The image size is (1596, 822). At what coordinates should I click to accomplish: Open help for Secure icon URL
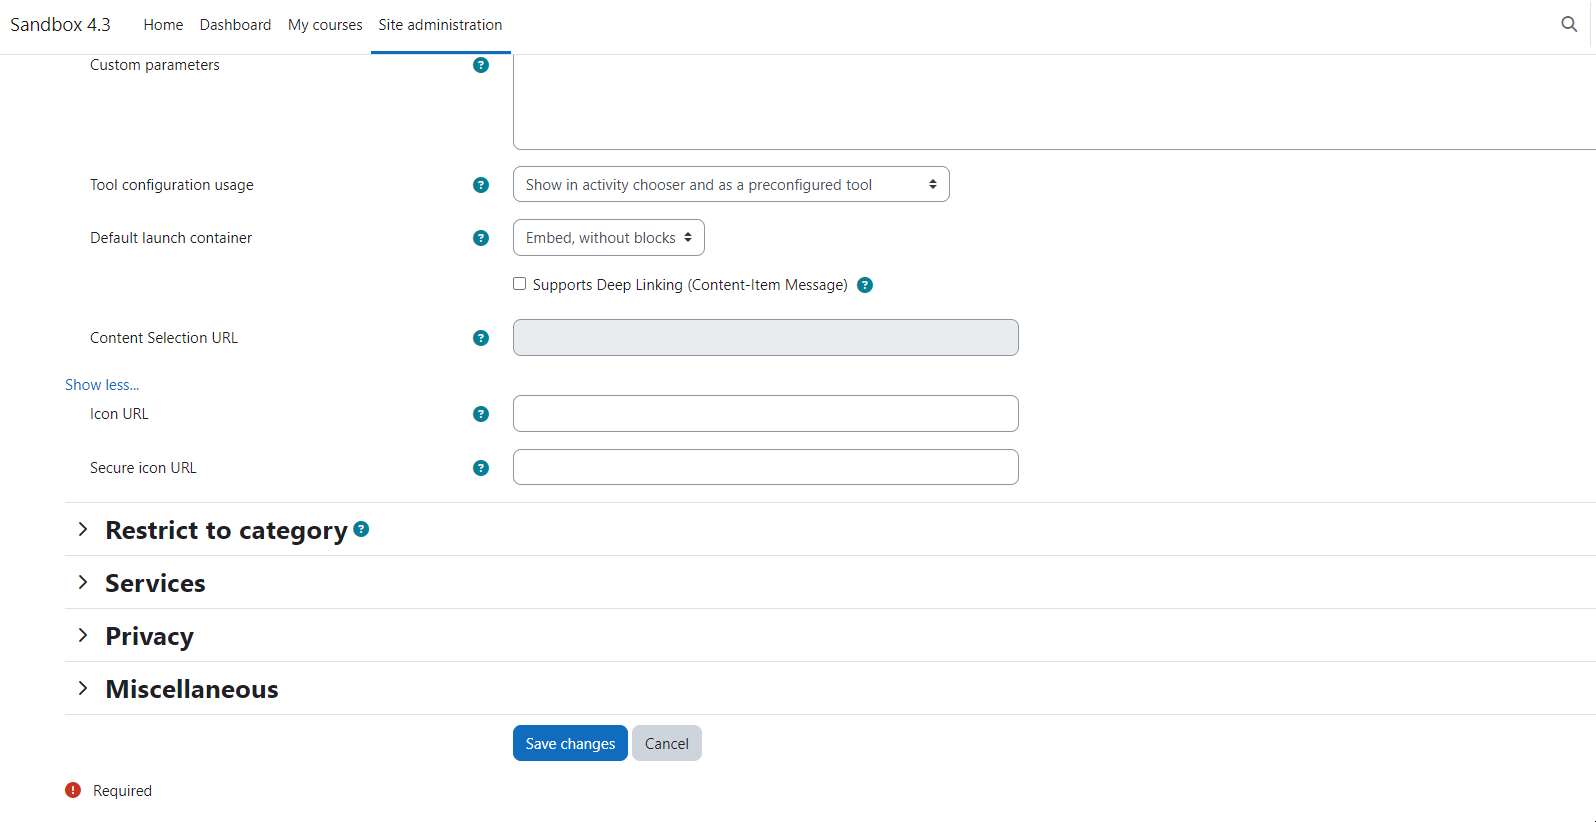pos(481,468)
